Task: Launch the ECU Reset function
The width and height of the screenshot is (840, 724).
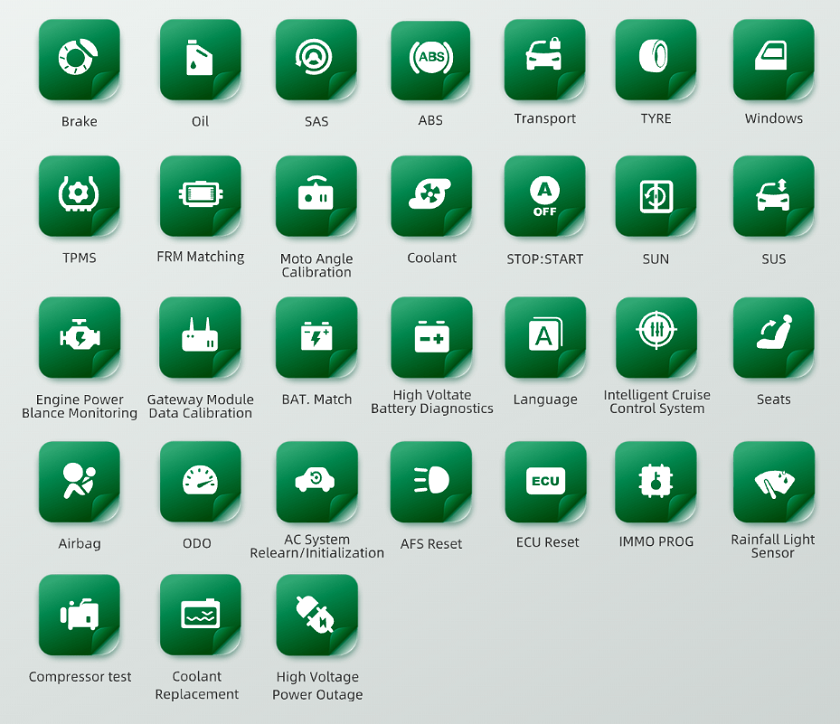Action: click(545, 482)
